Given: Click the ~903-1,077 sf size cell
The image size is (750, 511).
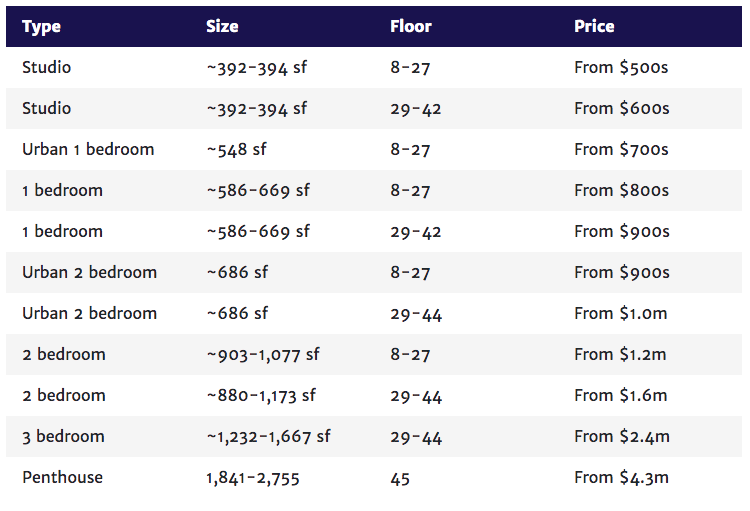Looking at the screenshot, I should [x=263, y=355].
